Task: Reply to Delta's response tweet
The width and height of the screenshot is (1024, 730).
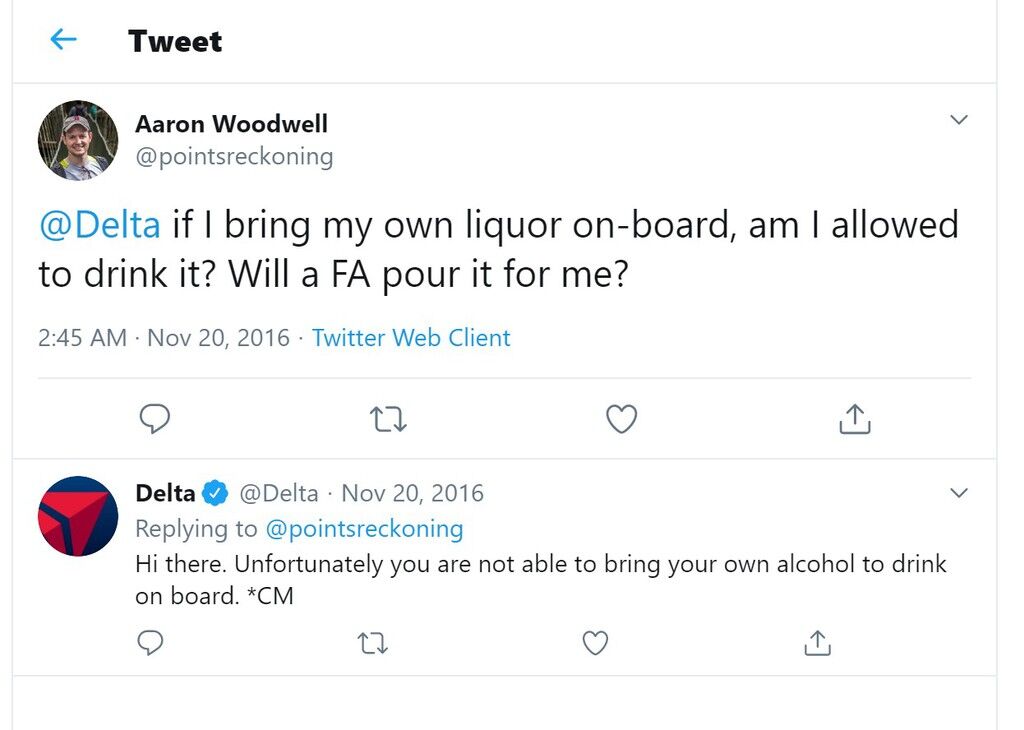Action: coord(151,643)
